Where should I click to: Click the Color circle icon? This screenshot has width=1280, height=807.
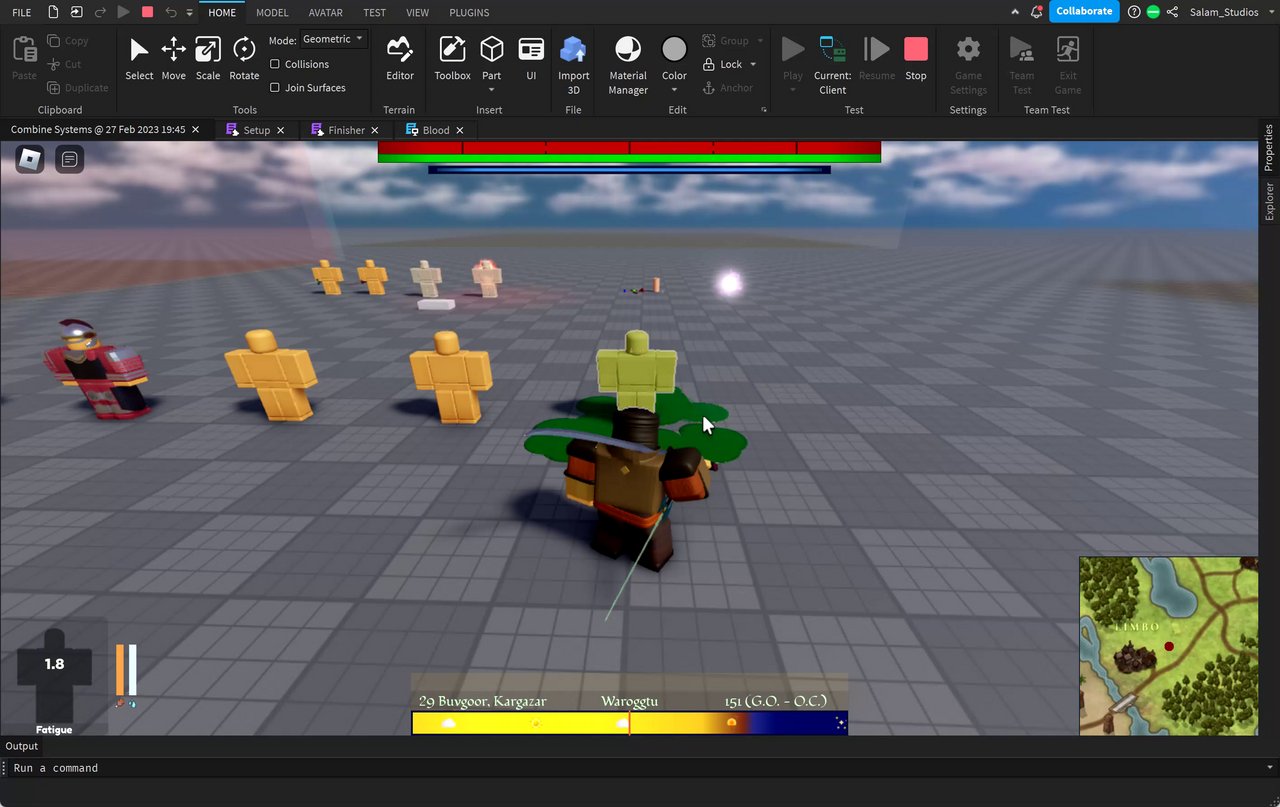pos(675,49)
